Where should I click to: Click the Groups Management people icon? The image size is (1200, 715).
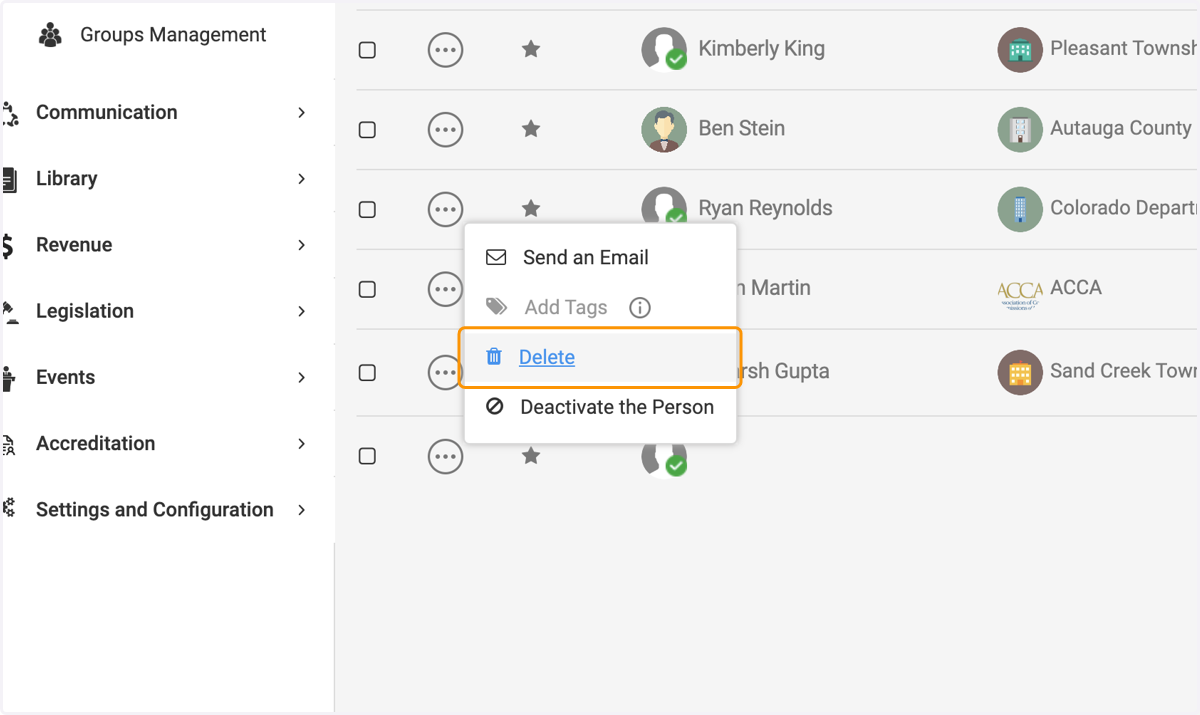pos(50,35)
